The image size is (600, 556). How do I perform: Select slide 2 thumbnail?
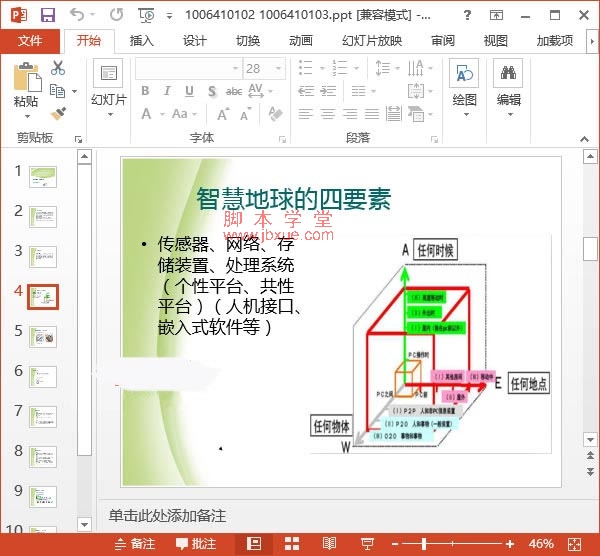tap(43, 217)
